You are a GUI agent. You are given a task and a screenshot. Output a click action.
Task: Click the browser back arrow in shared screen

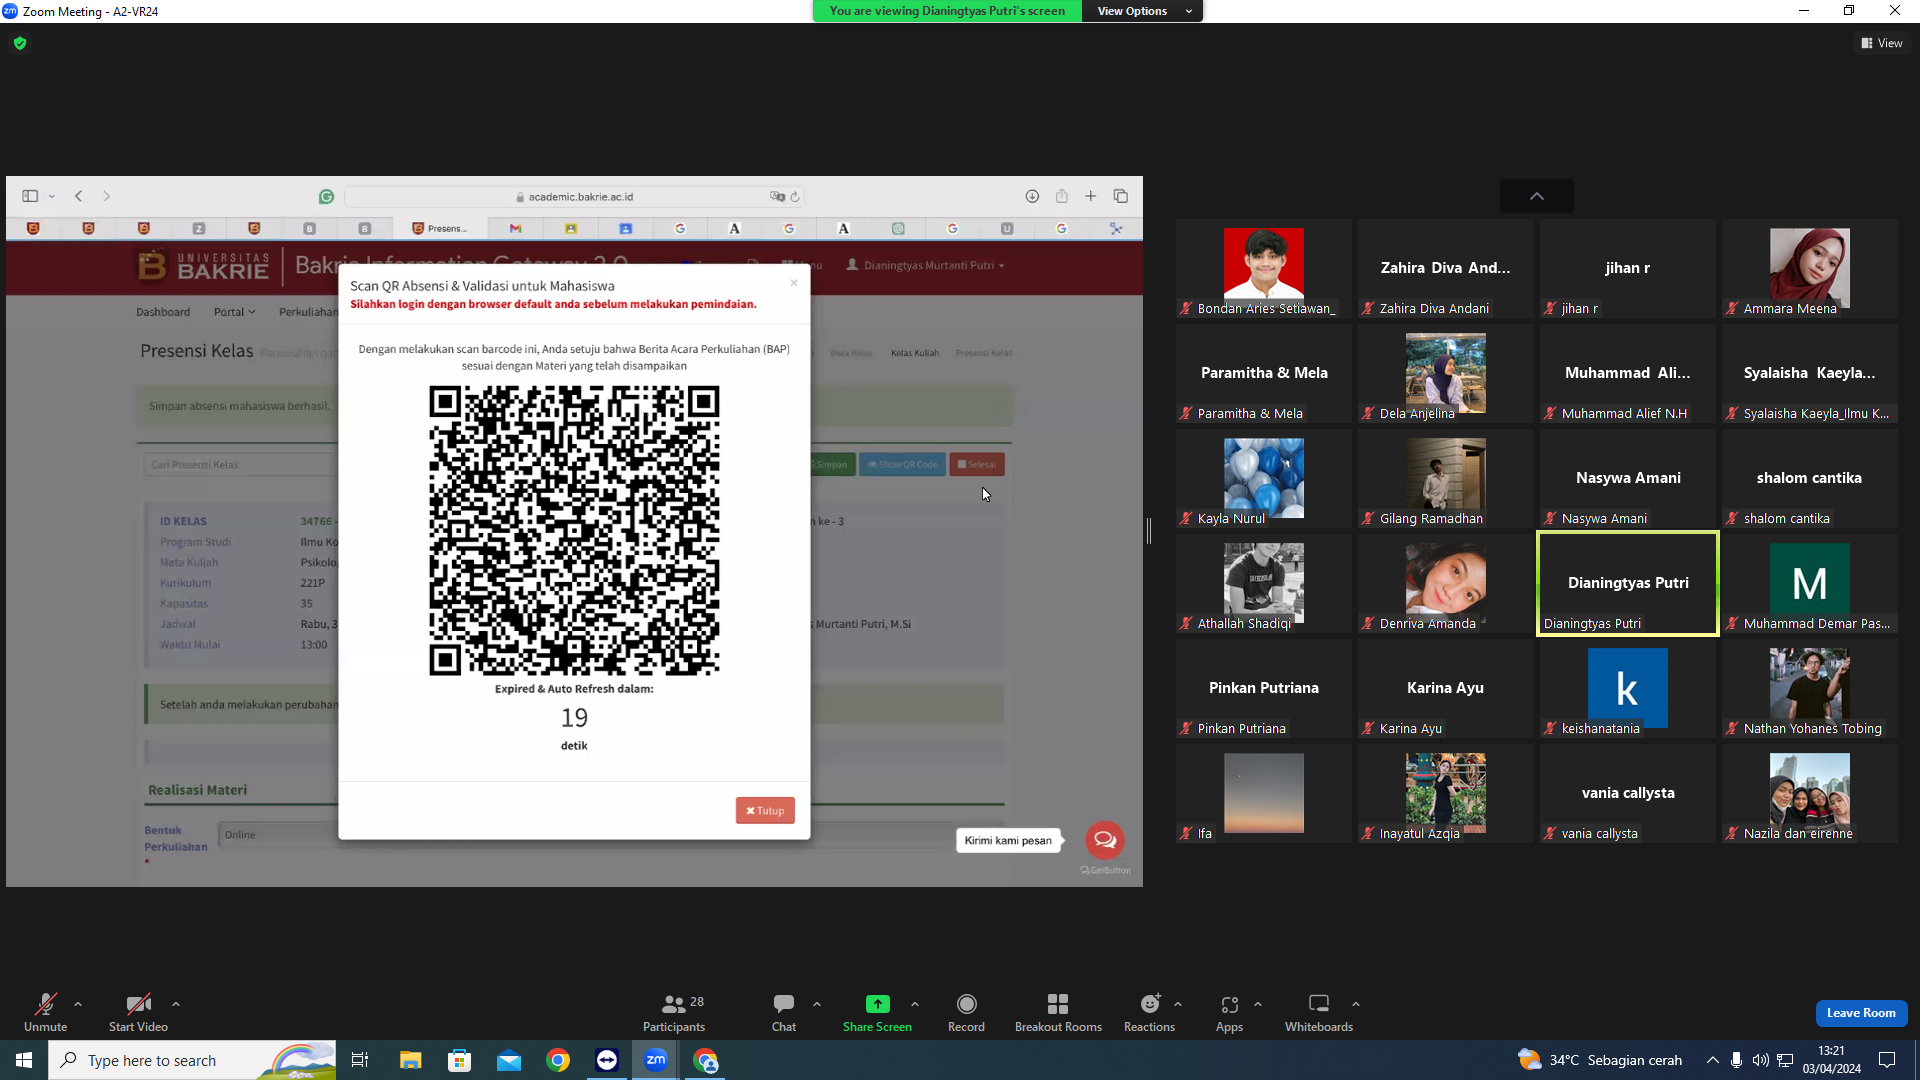79,196
